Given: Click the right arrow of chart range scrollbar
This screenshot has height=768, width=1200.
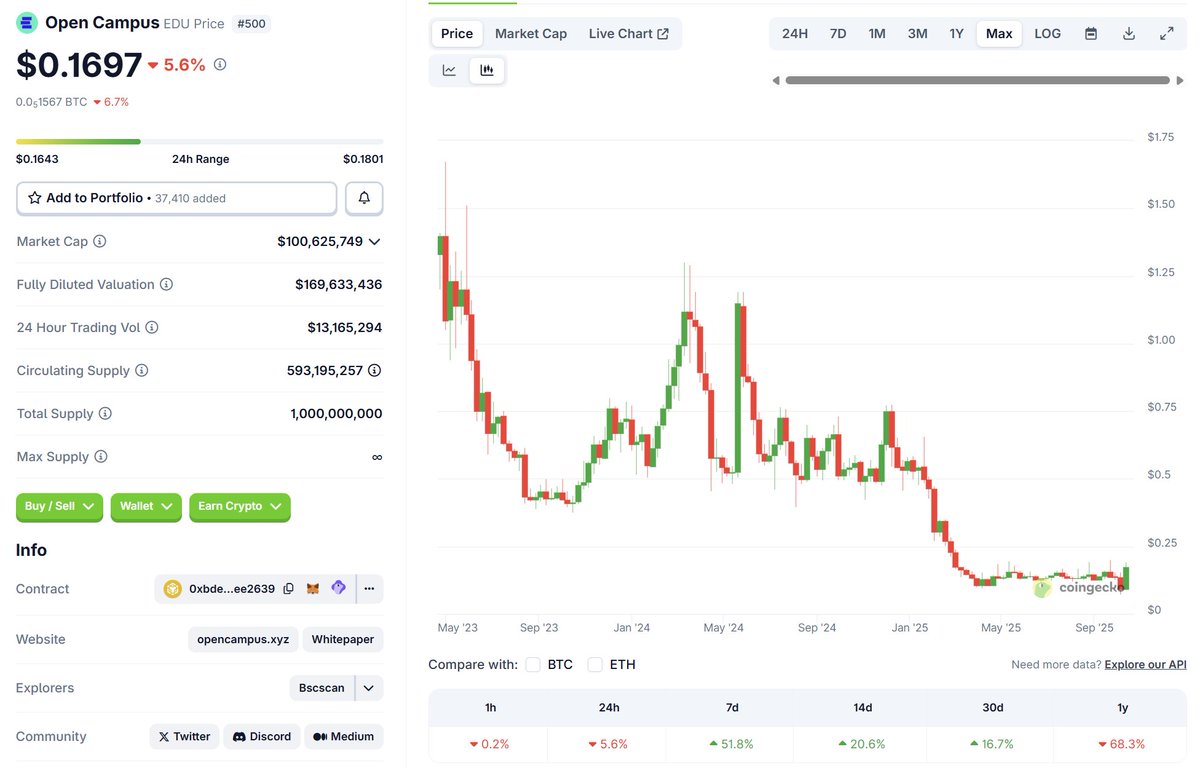Looking at the screenshot, I should pos(1180,81).
